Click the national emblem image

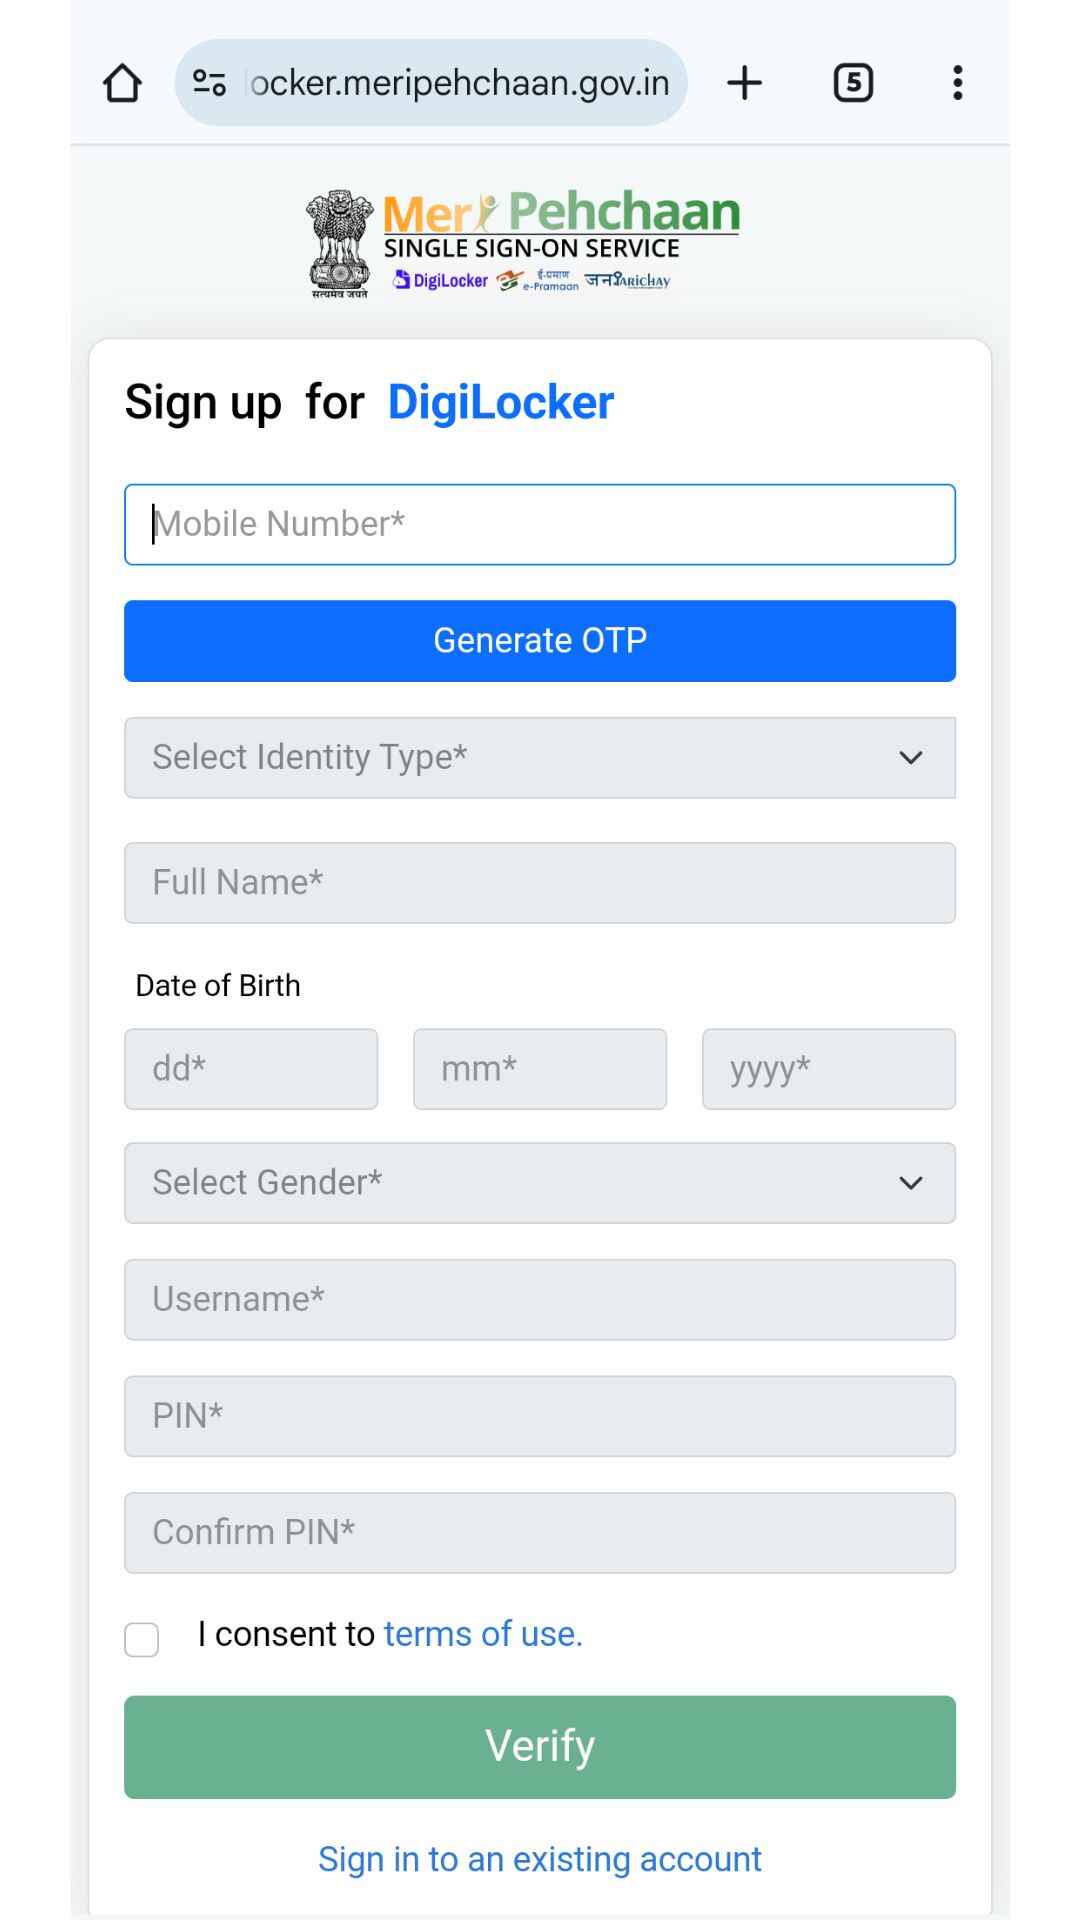point(340,243)
